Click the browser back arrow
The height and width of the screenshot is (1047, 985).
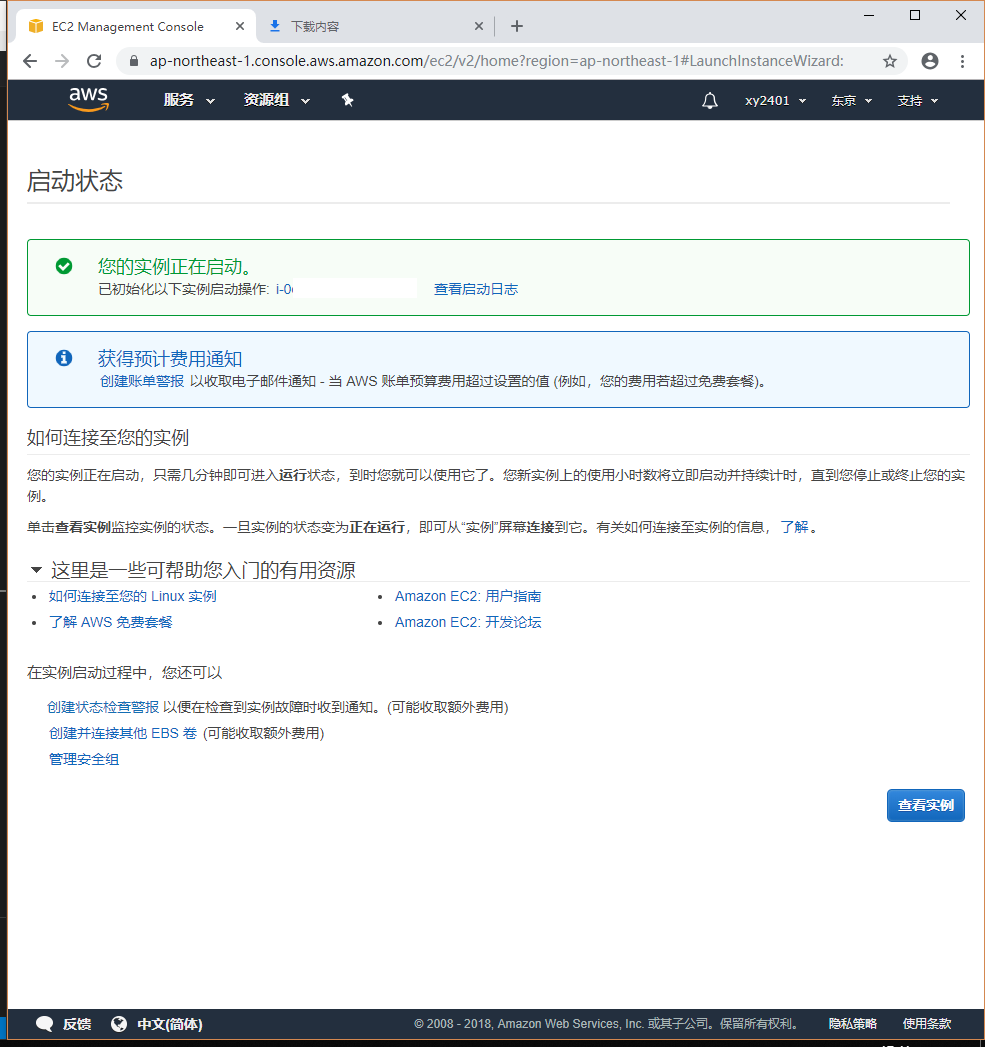tap(30, 61)
